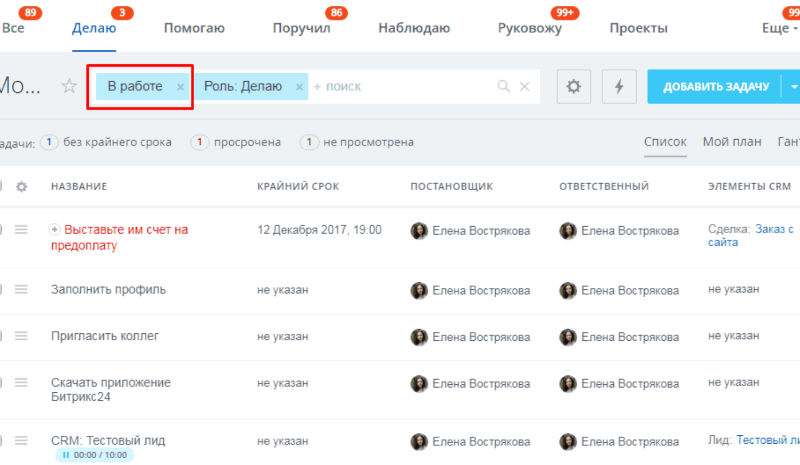Expand subtasks of "Выставьте им счет" task
The height and width of the screenshot is (465, 800).
point(54,230)
